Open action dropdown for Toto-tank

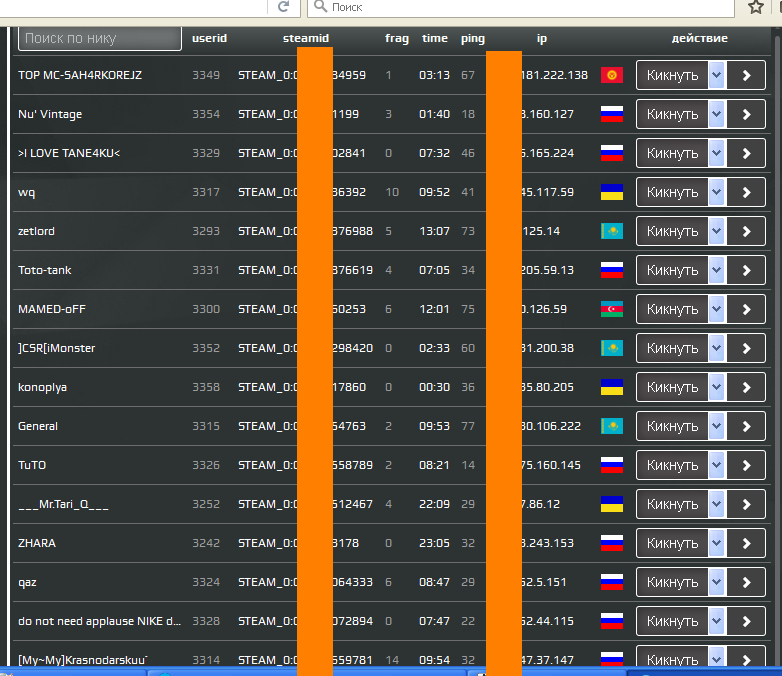[717, 270]
